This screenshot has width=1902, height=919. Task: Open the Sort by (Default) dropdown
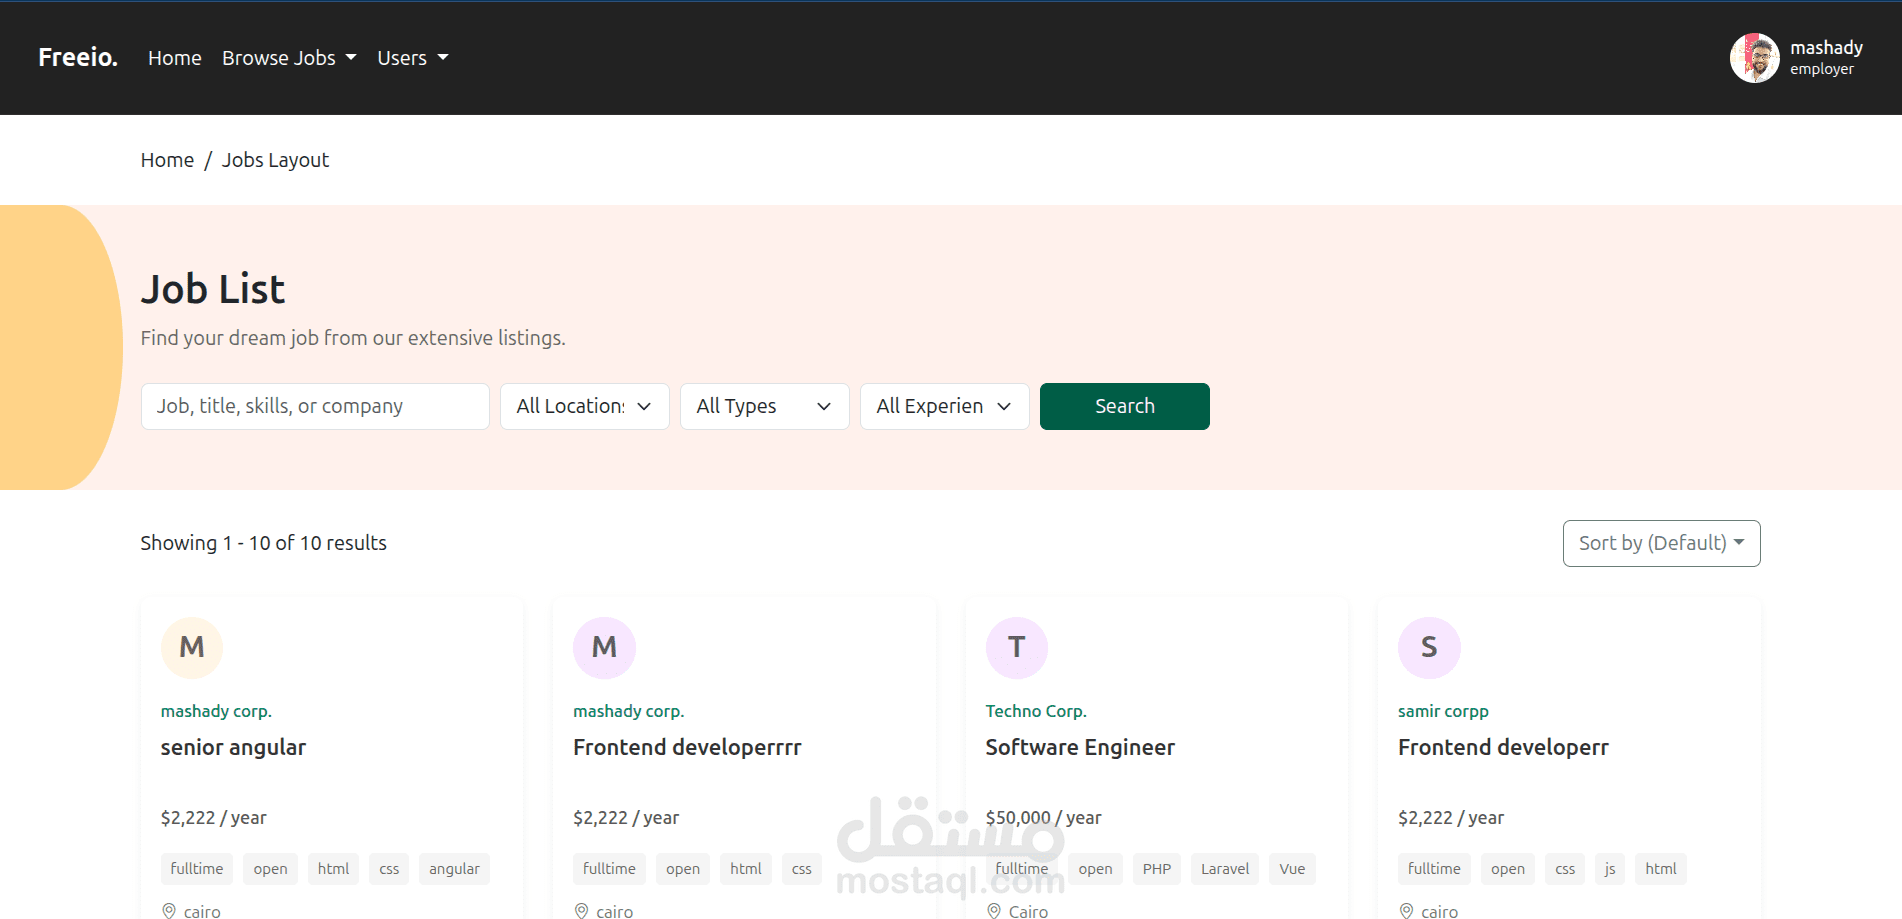pos(1662,543)
